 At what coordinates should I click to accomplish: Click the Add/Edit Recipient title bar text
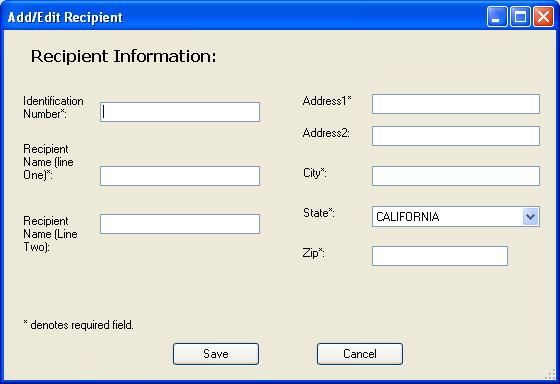coord(65,17)
